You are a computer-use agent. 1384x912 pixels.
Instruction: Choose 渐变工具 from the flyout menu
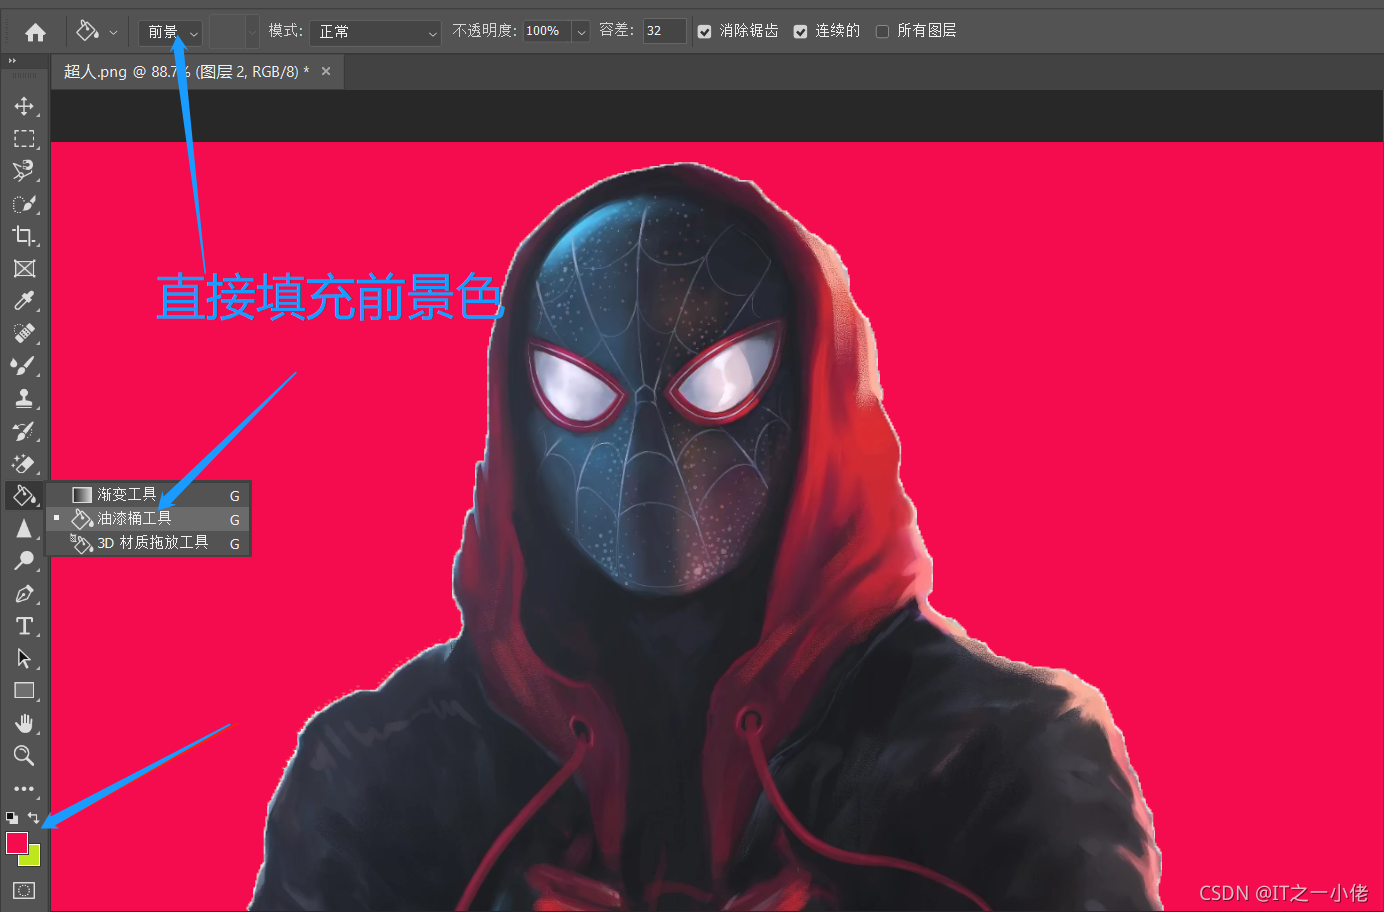[x=149, y=495]
